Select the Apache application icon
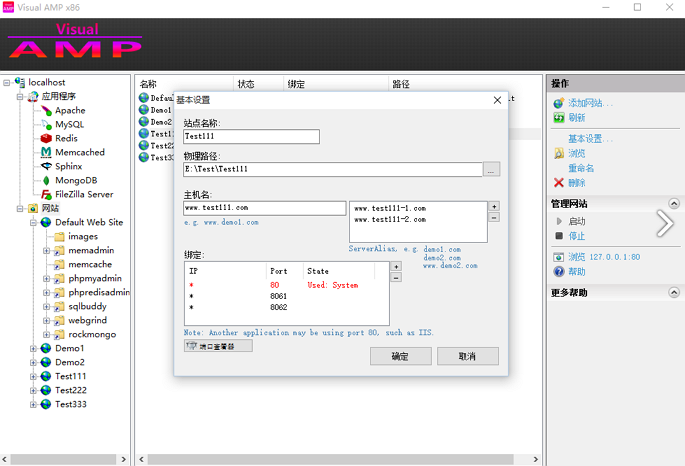 [46, 110]
